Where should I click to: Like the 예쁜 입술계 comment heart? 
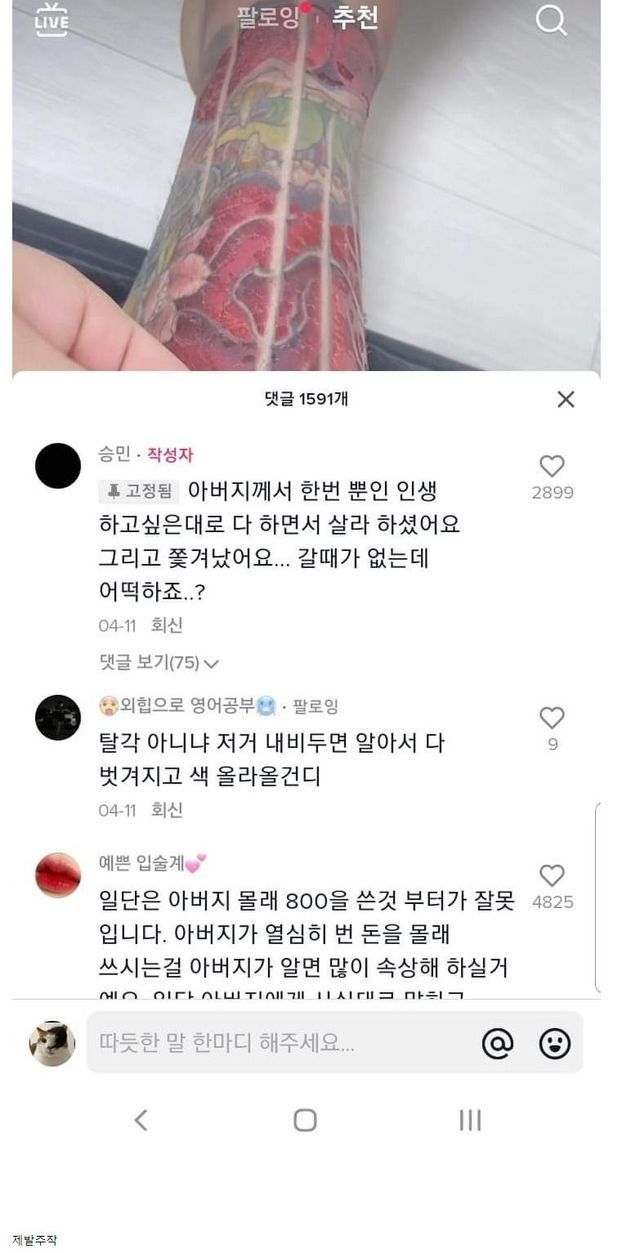(552, 875)
